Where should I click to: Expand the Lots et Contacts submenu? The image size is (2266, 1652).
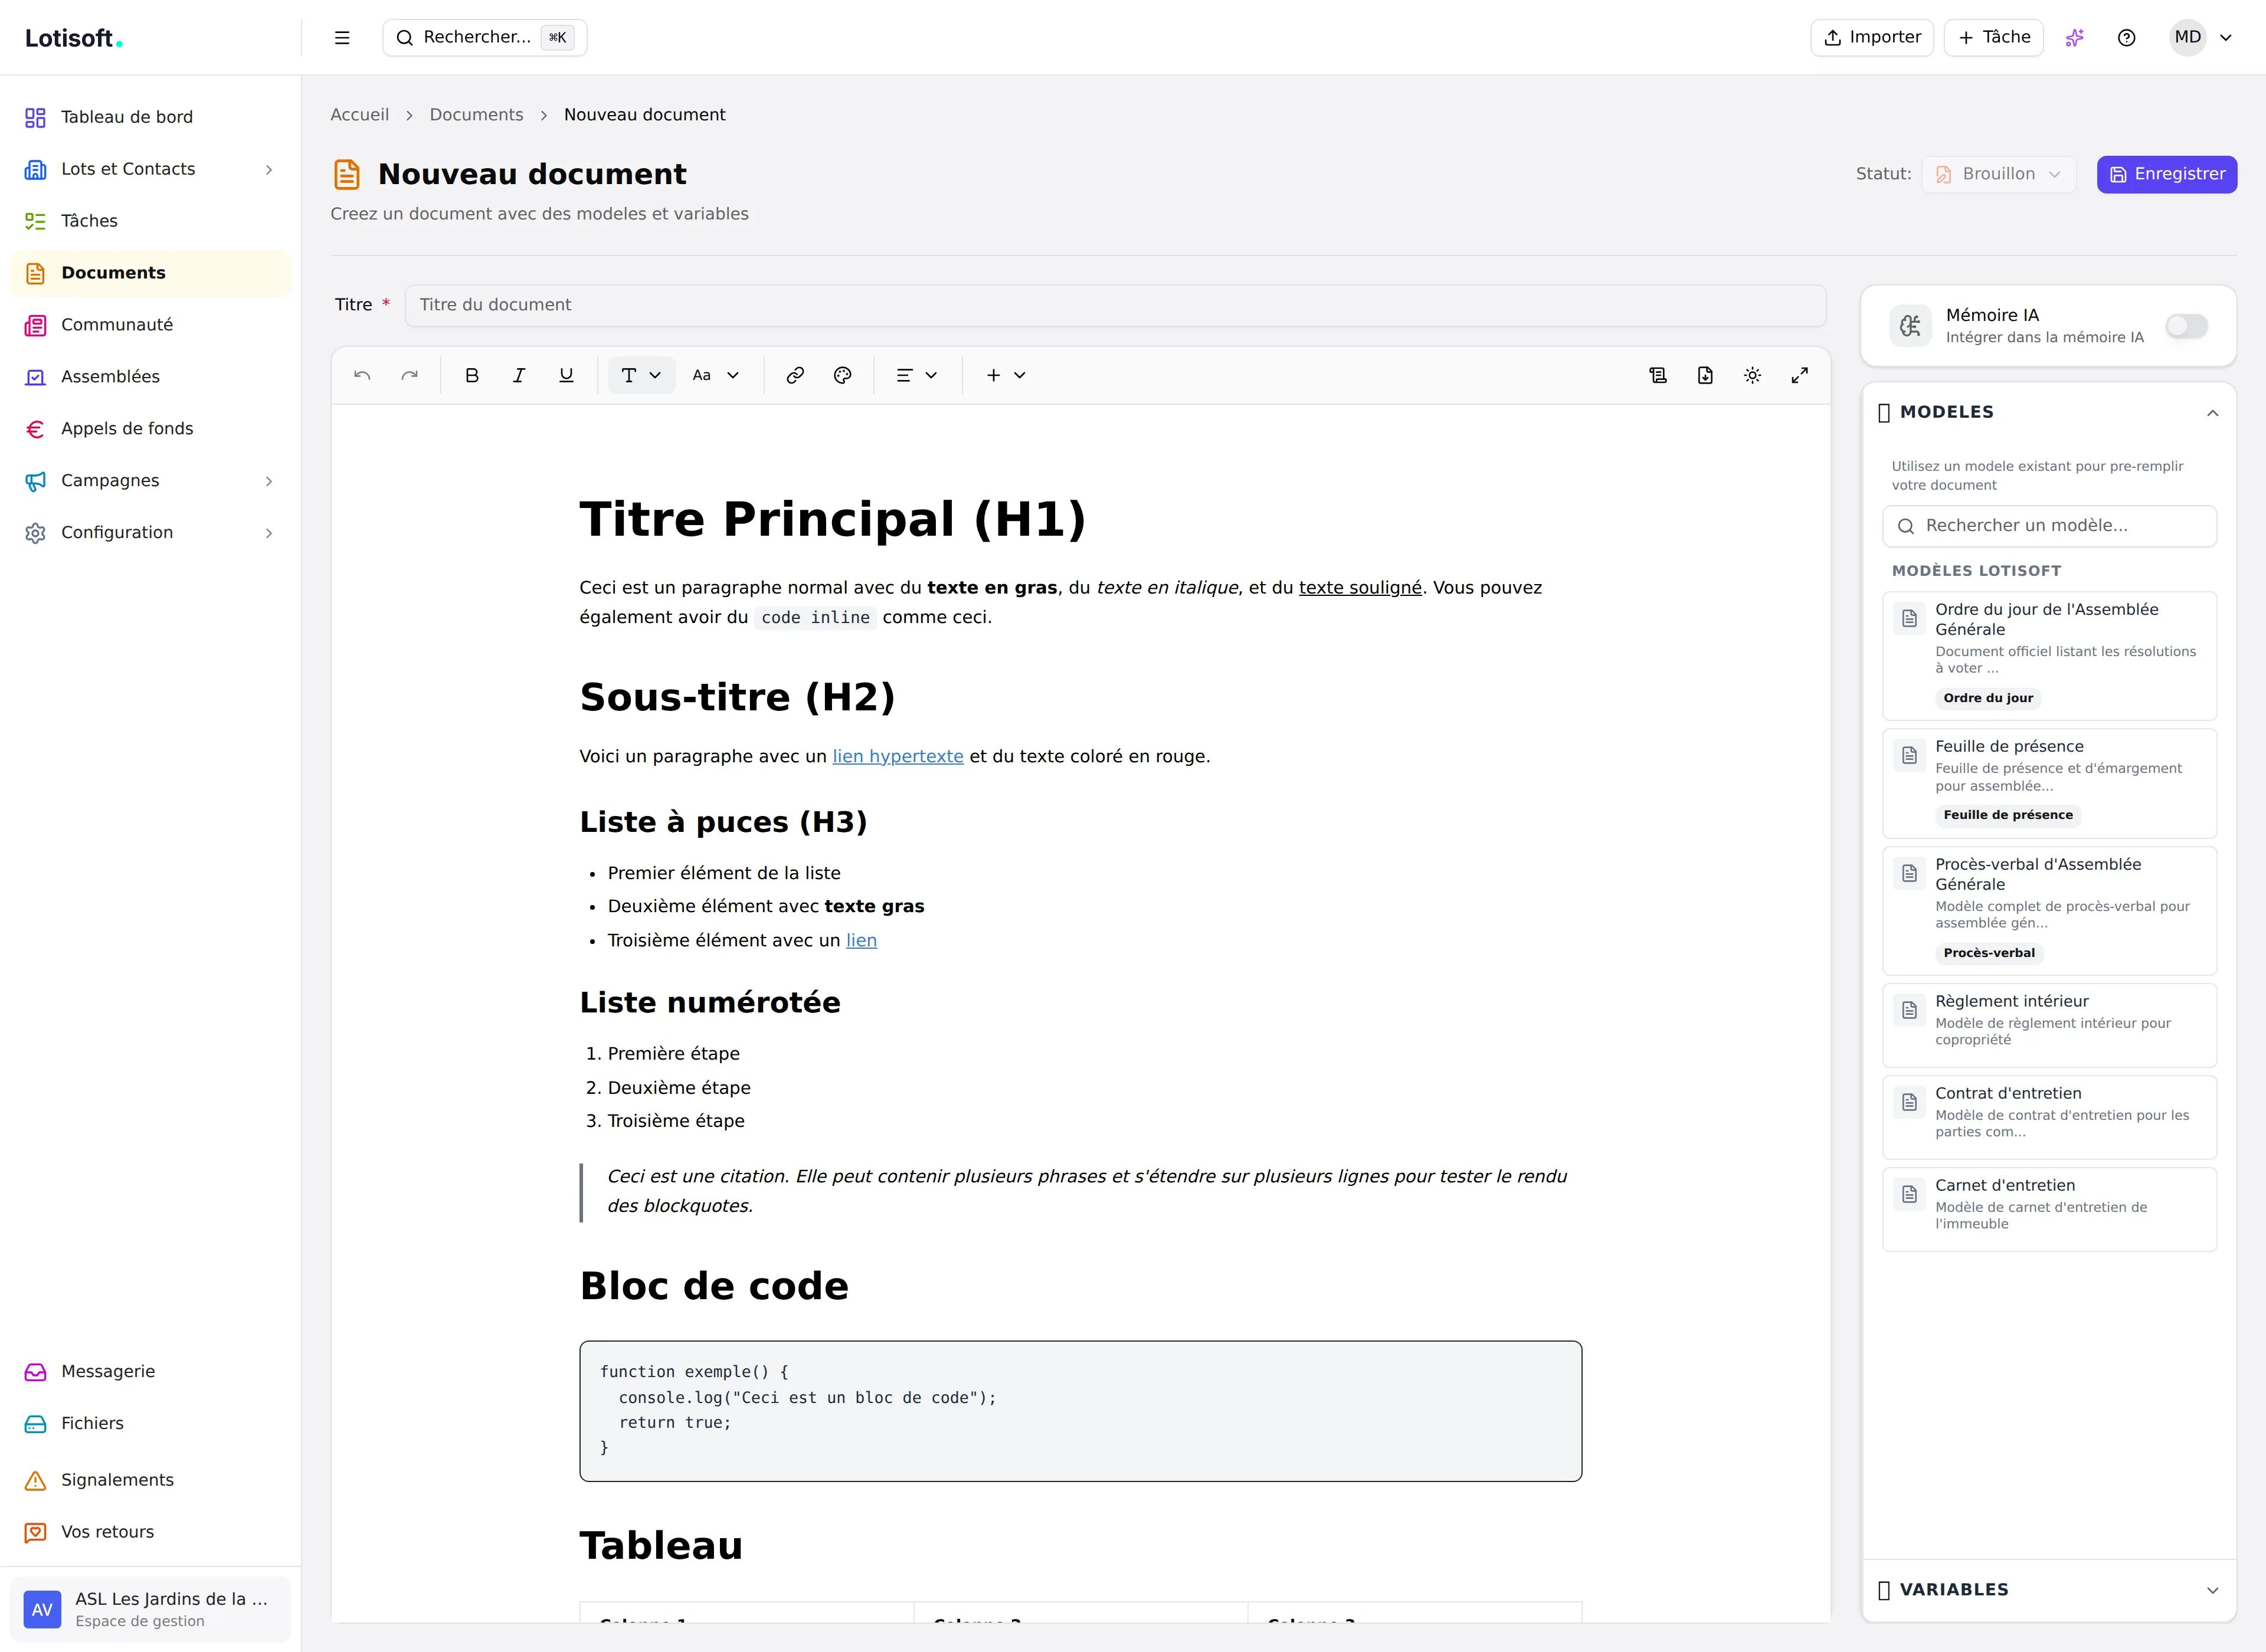(268, 170)
